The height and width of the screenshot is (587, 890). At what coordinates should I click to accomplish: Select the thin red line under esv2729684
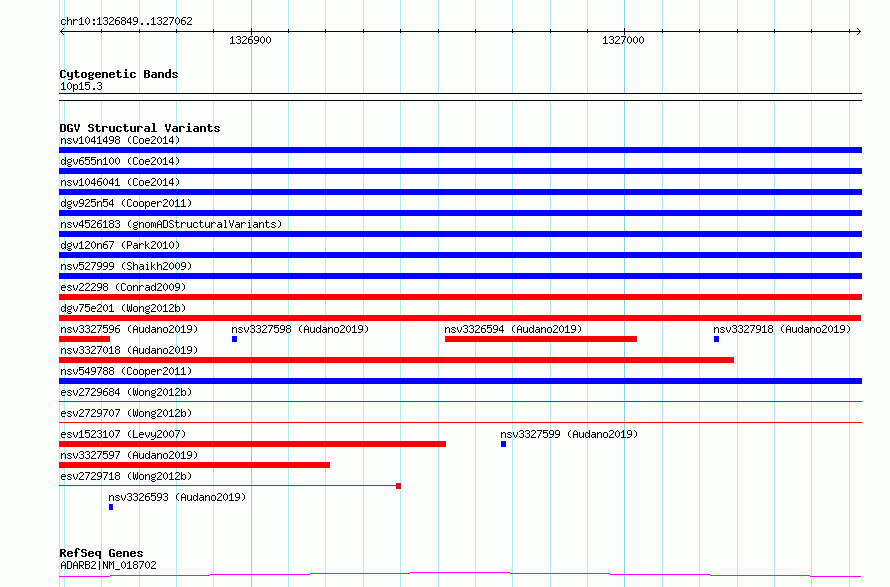[x=460, y=401]
